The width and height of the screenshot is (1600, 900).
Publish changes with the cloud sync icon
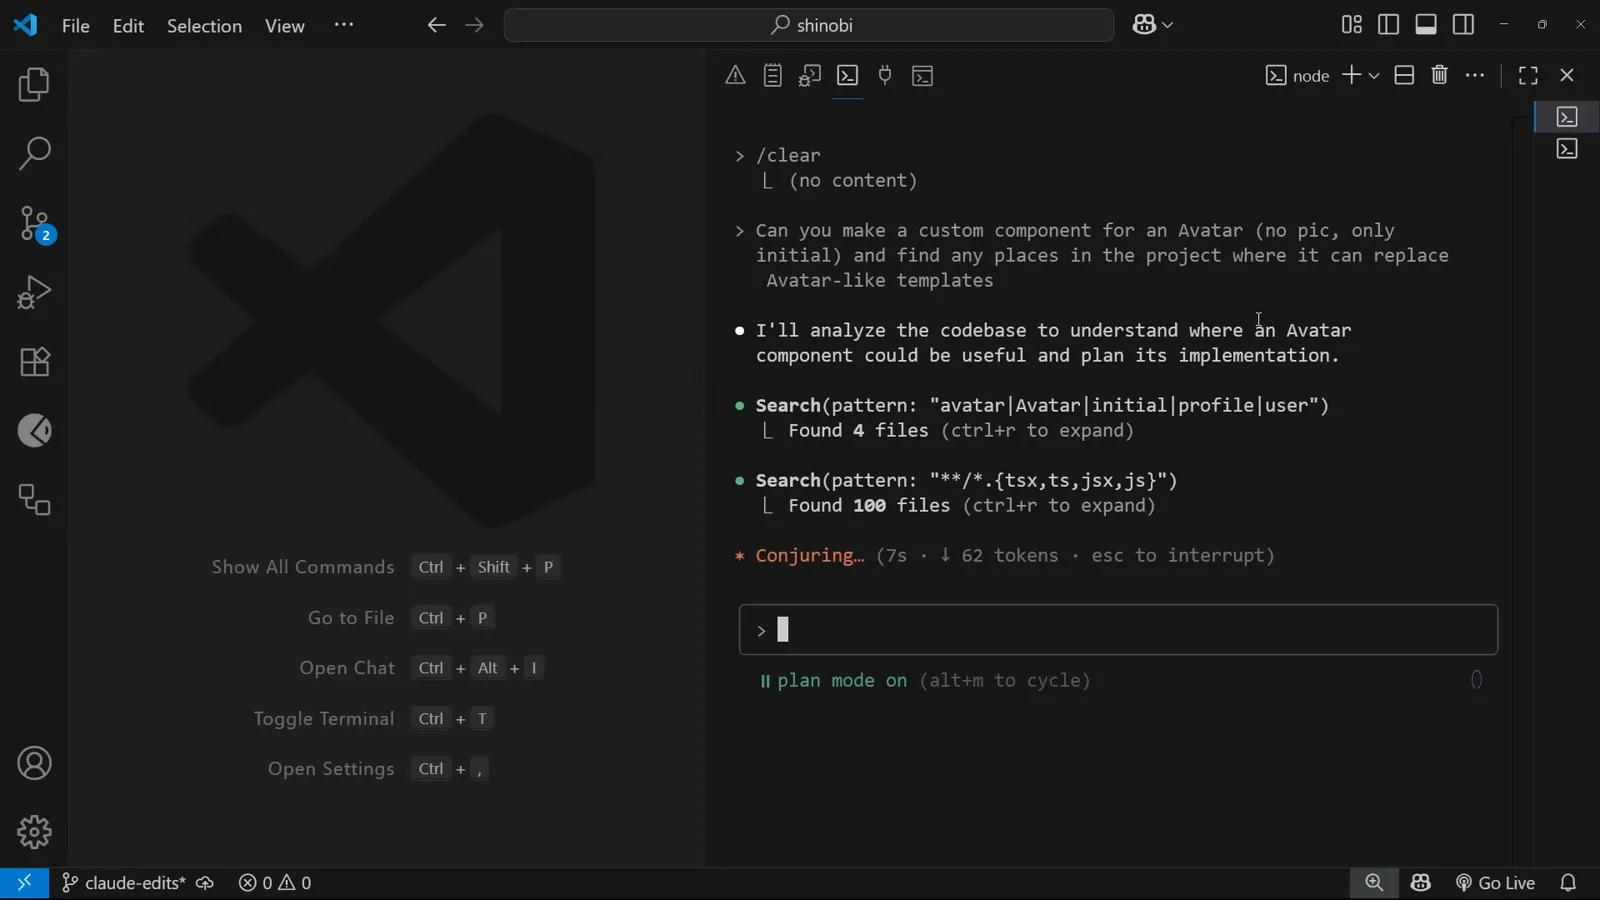(205, 883)
